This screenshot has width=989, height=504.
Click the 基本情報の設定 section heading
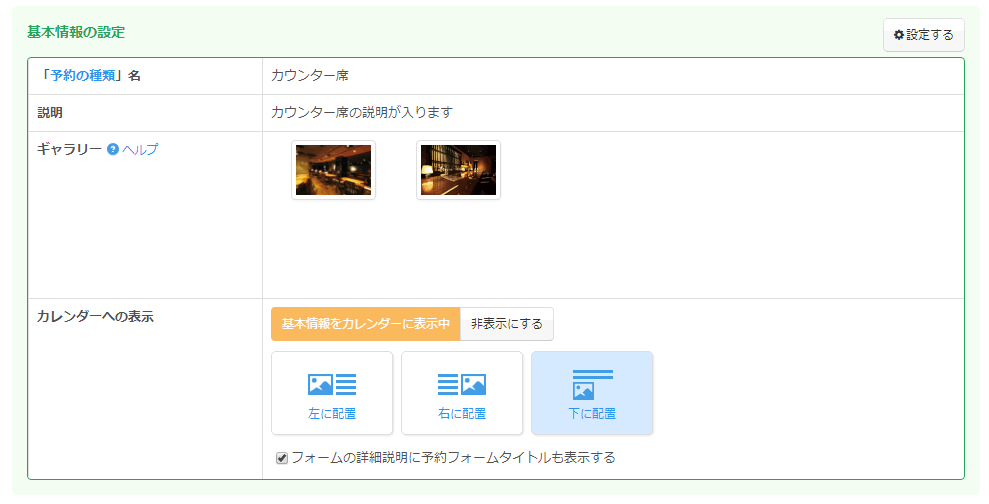tap(76, 32)
